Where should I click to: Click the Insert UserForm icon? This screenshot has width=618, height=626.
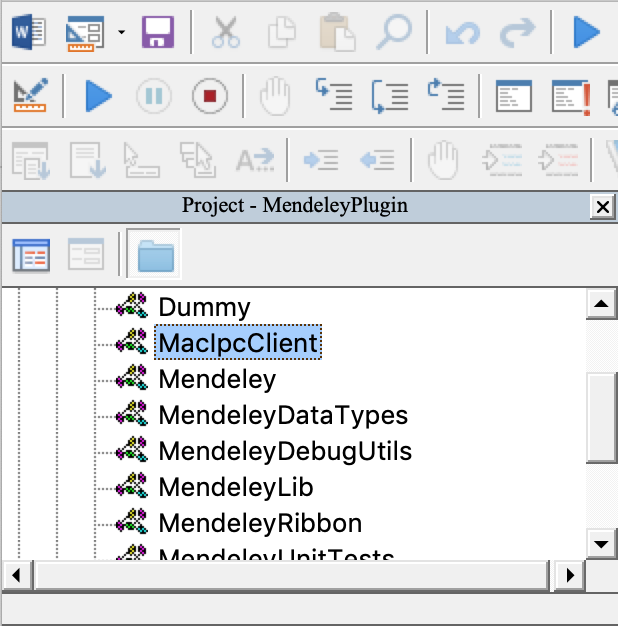click(85, 33)
